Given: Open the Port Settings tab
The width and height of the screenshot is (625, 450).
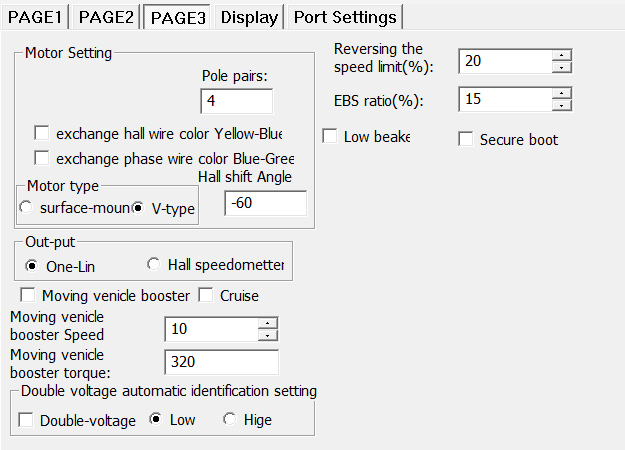Looking at the screenshot, I should tap(345, 17).
